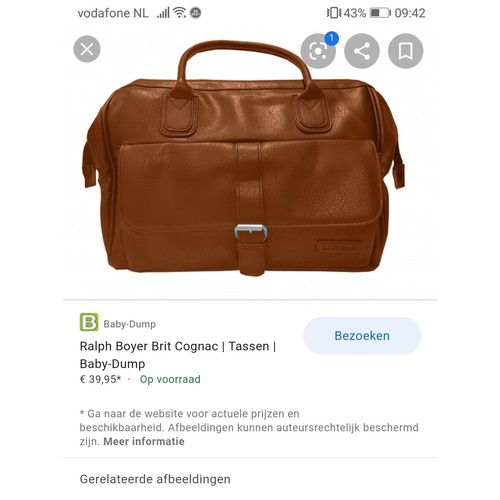Click the Bezoeken button
Screen dimensions: 500x500
click(362, 336)
